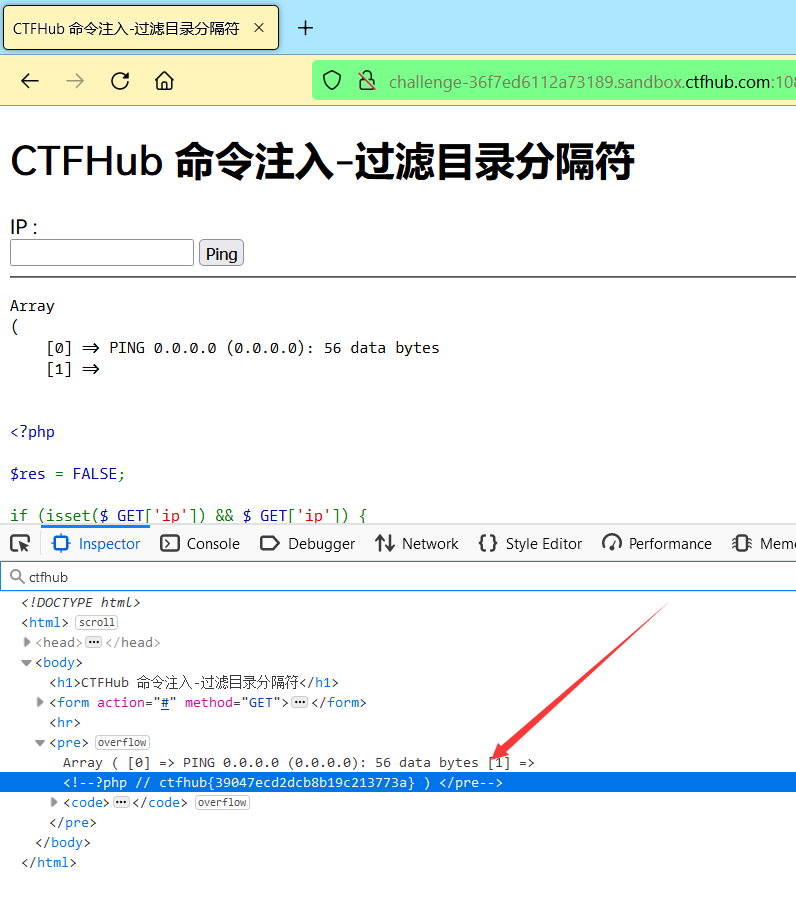The height and width of the screenshot is (900, 796).
Task: Reload the current page
Action: [x=120, y=81]
